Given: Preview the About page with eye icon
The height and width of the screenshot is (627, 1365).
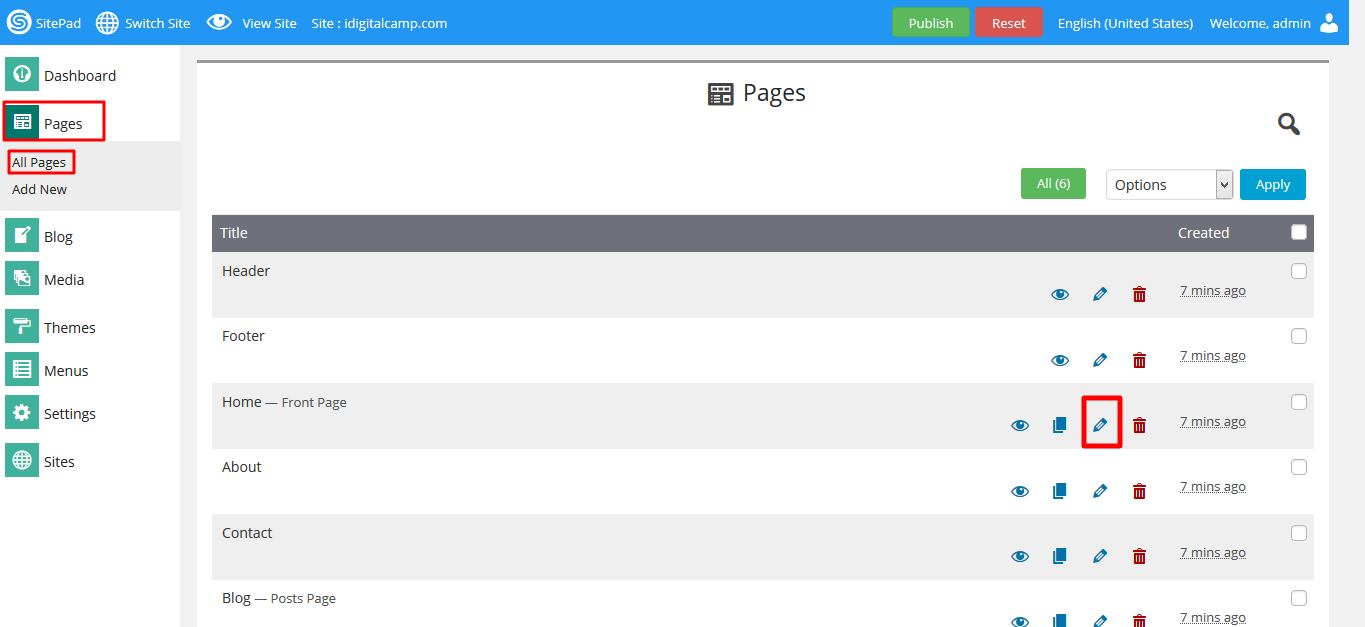Looking at the screenshot, I should (1020, 491).
